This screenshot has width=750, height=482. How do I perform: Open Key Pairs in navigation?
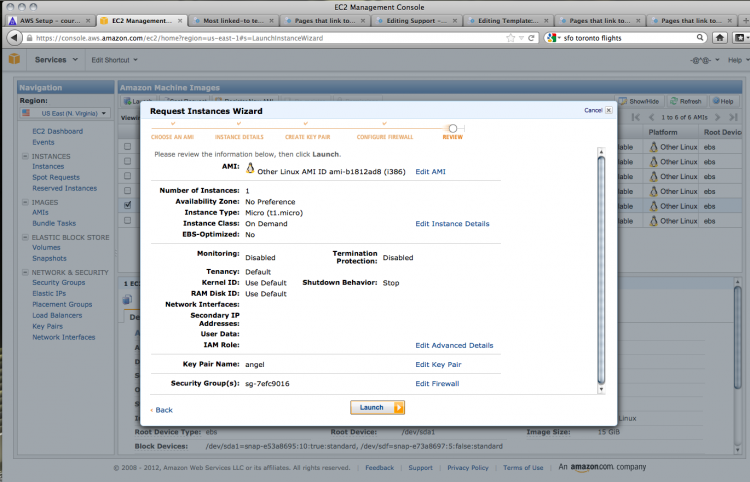pos(47,326)
